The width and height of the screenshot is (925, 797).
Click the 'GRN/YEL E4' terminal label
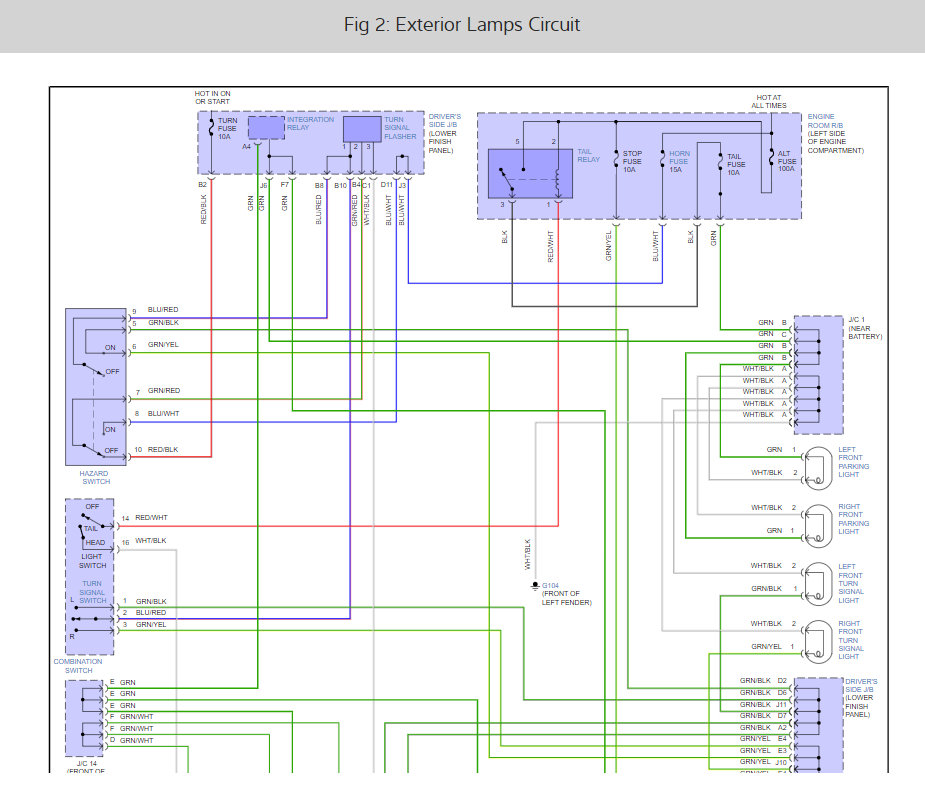click(763, 739)
